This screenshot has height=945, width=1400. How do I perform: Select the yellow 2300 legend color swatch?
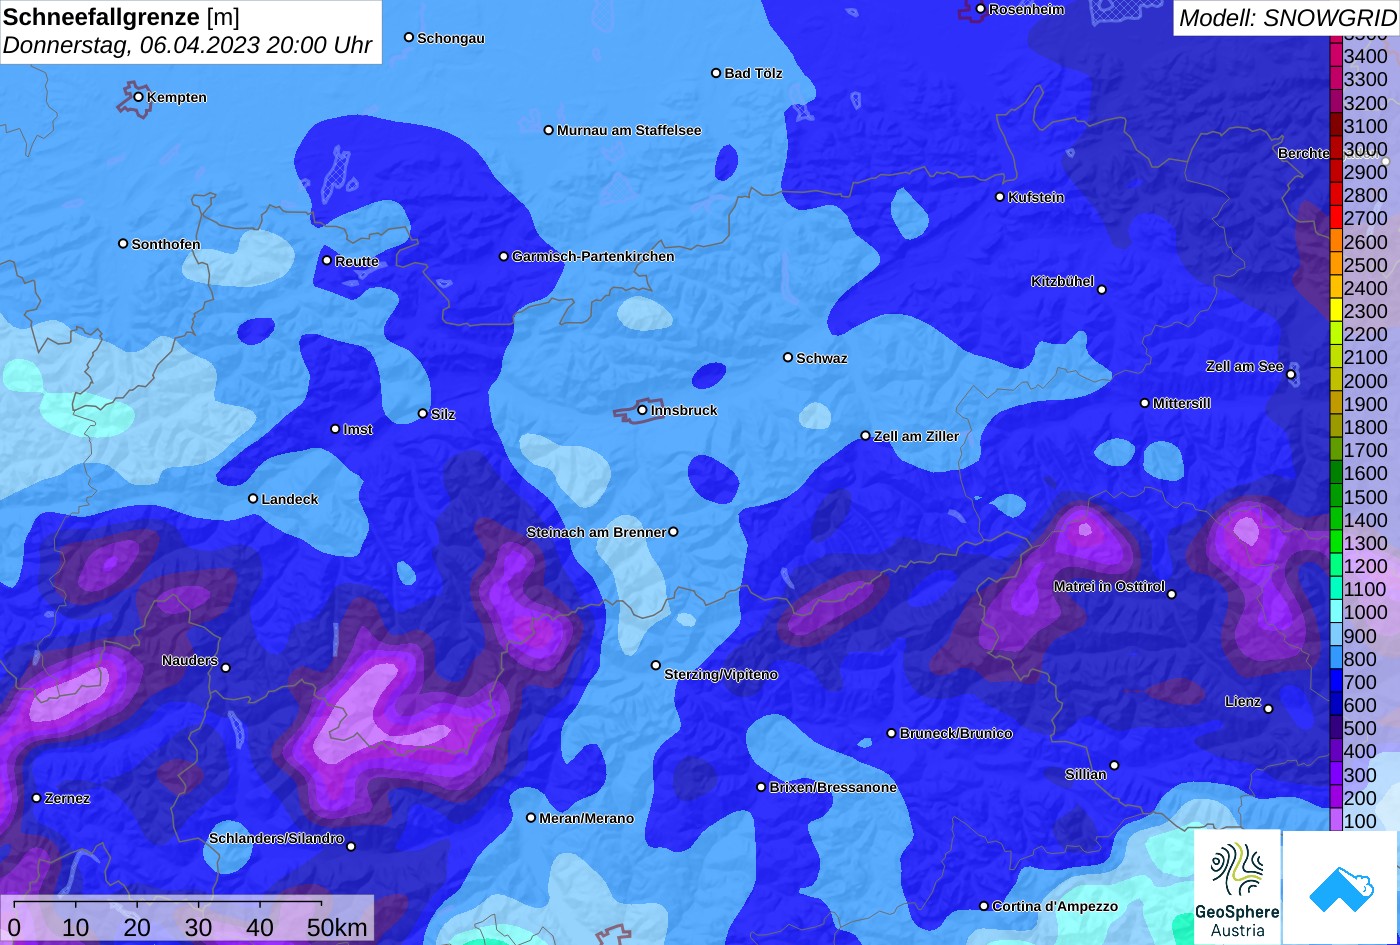1336,311
